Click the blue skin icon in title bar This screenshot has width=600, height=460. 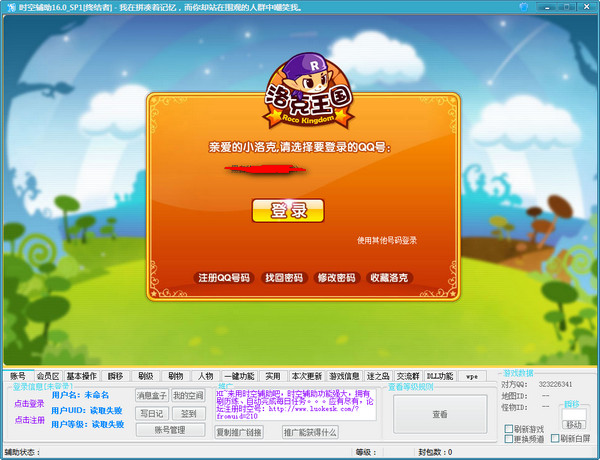click(x=523, y=7)
